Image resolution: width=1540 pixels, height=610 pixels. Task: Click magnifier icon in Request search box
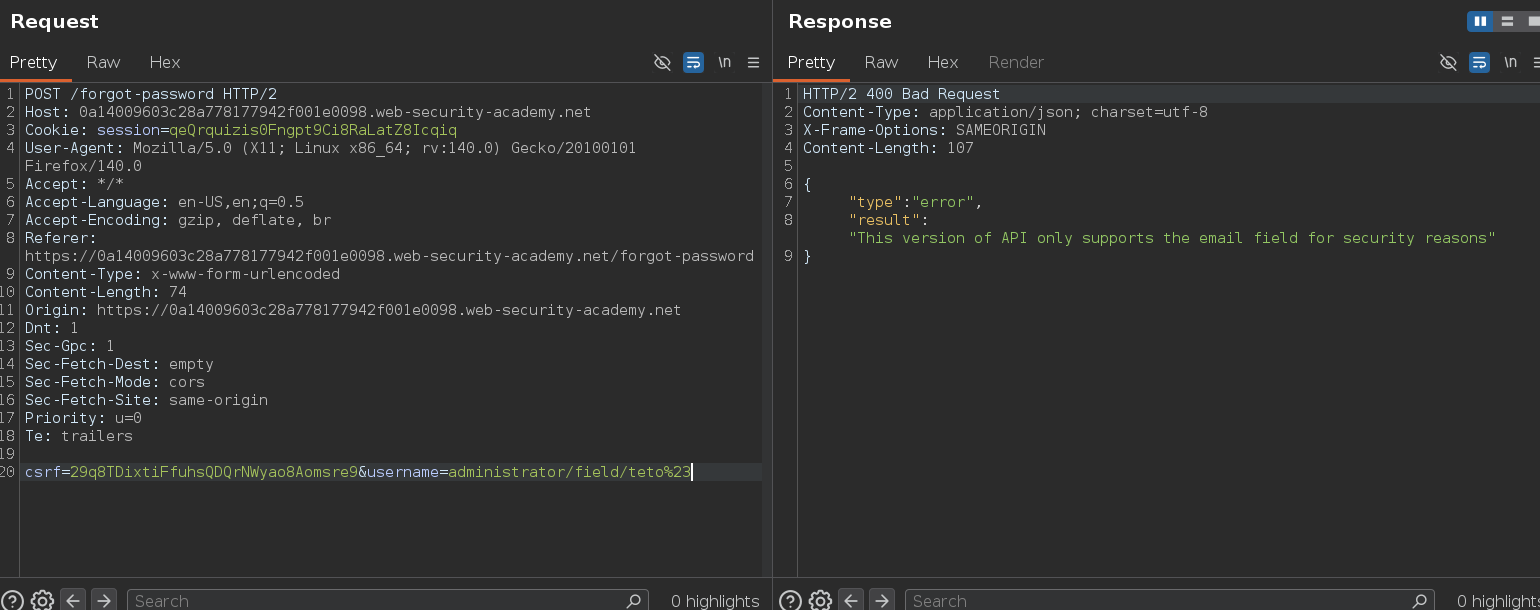click(633, 600)
